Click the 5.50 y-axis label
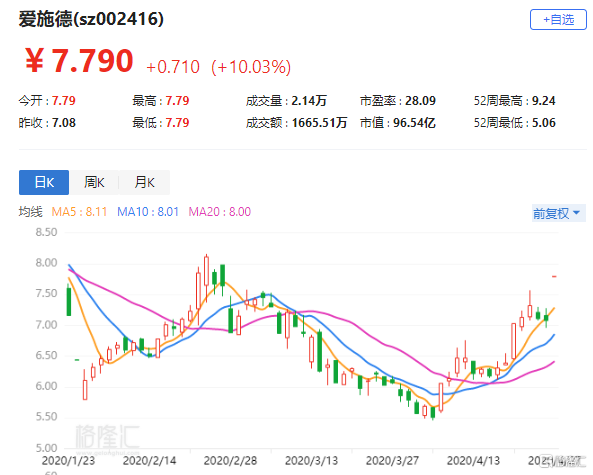593x475 pixels. (46, 416)
